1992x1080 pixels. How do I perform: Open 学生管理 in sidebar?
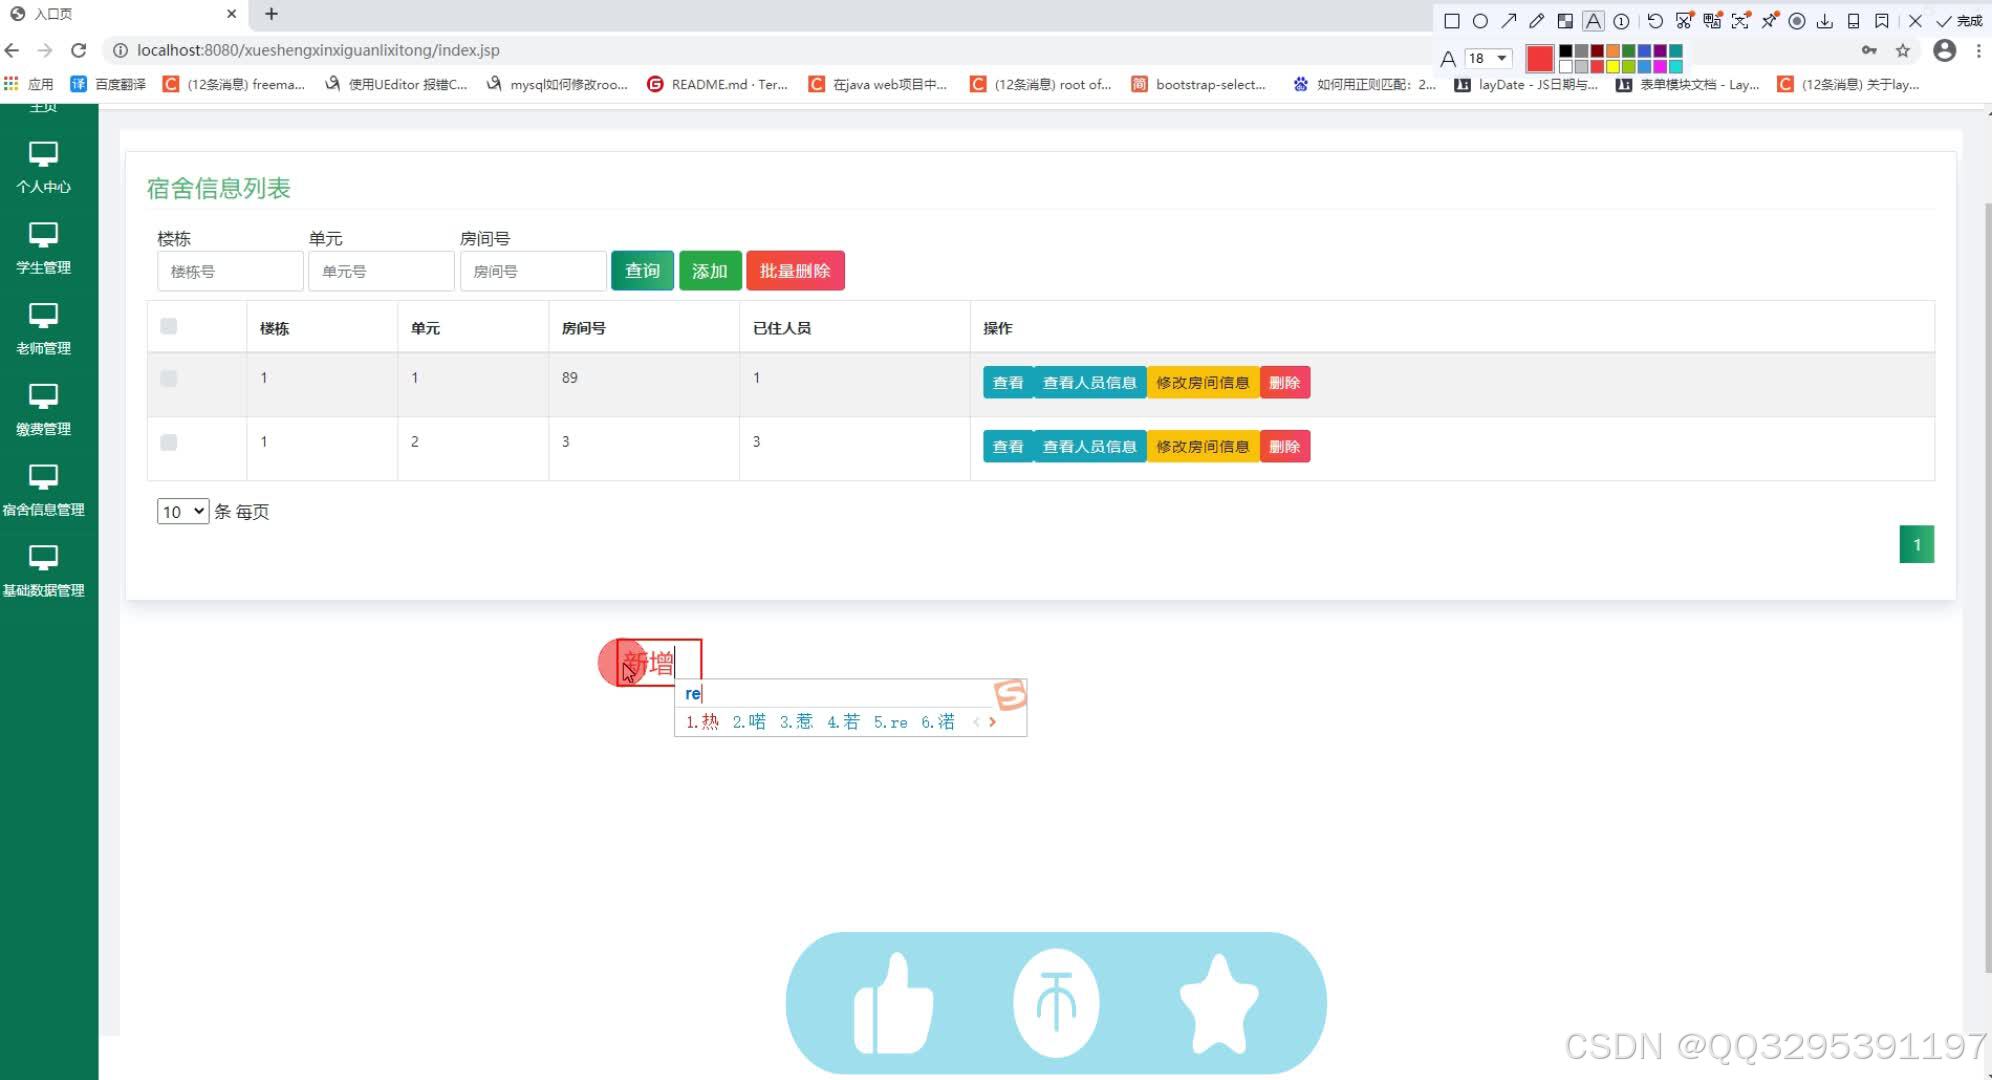pos(43,248)
